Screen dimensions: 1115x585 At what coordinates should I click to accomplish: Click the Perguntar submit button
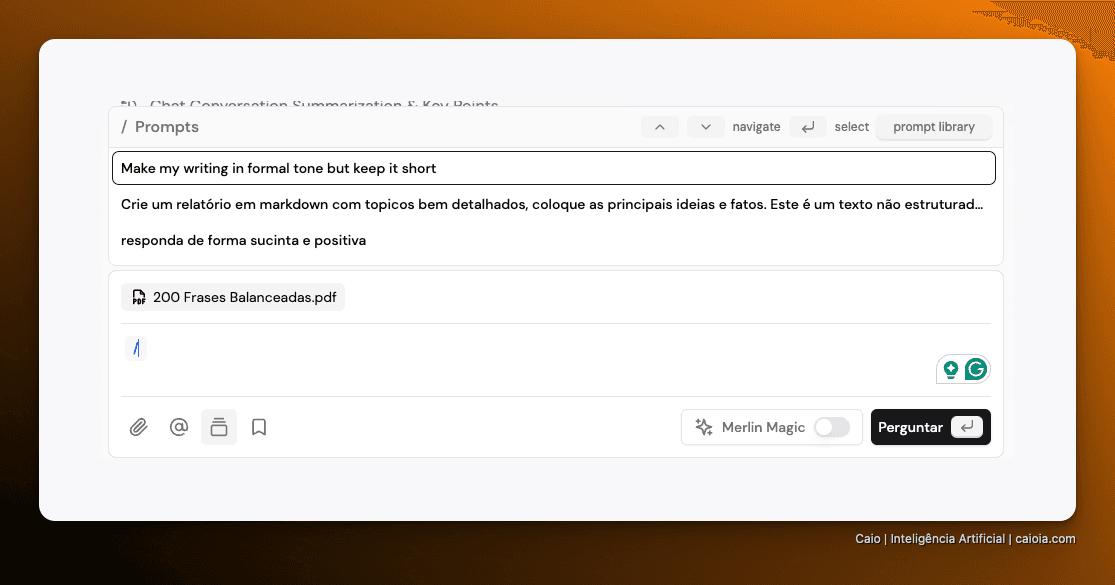click(x=931, y=427)
